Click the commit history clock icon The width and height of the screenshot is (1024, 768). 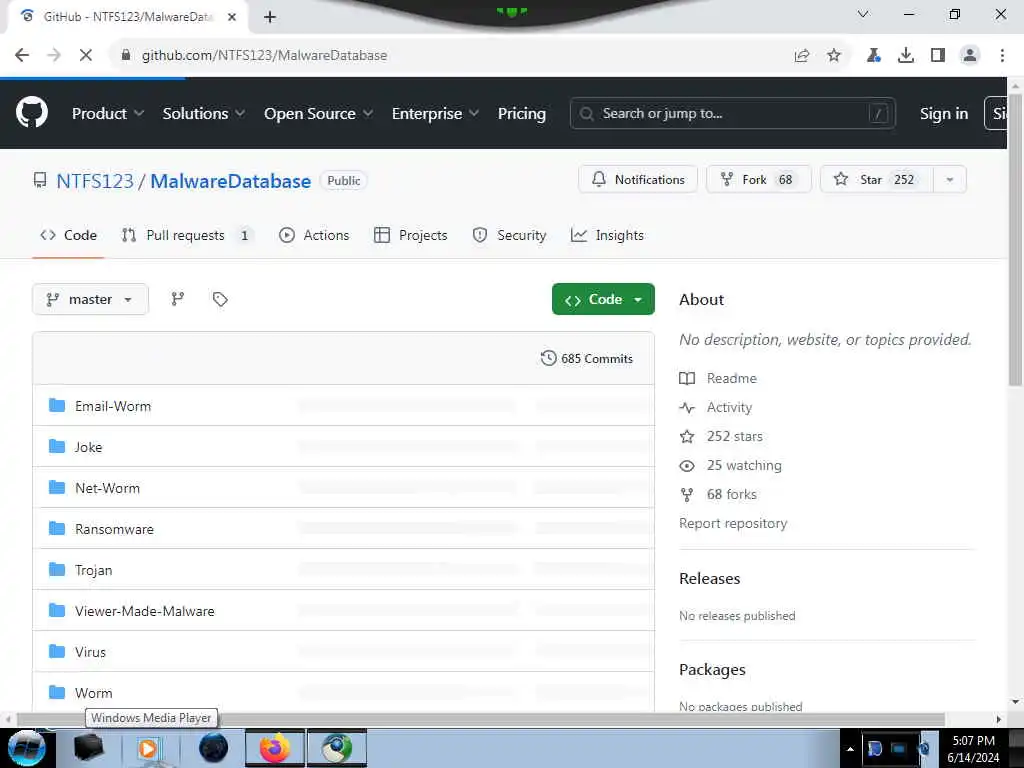[549, 358]
